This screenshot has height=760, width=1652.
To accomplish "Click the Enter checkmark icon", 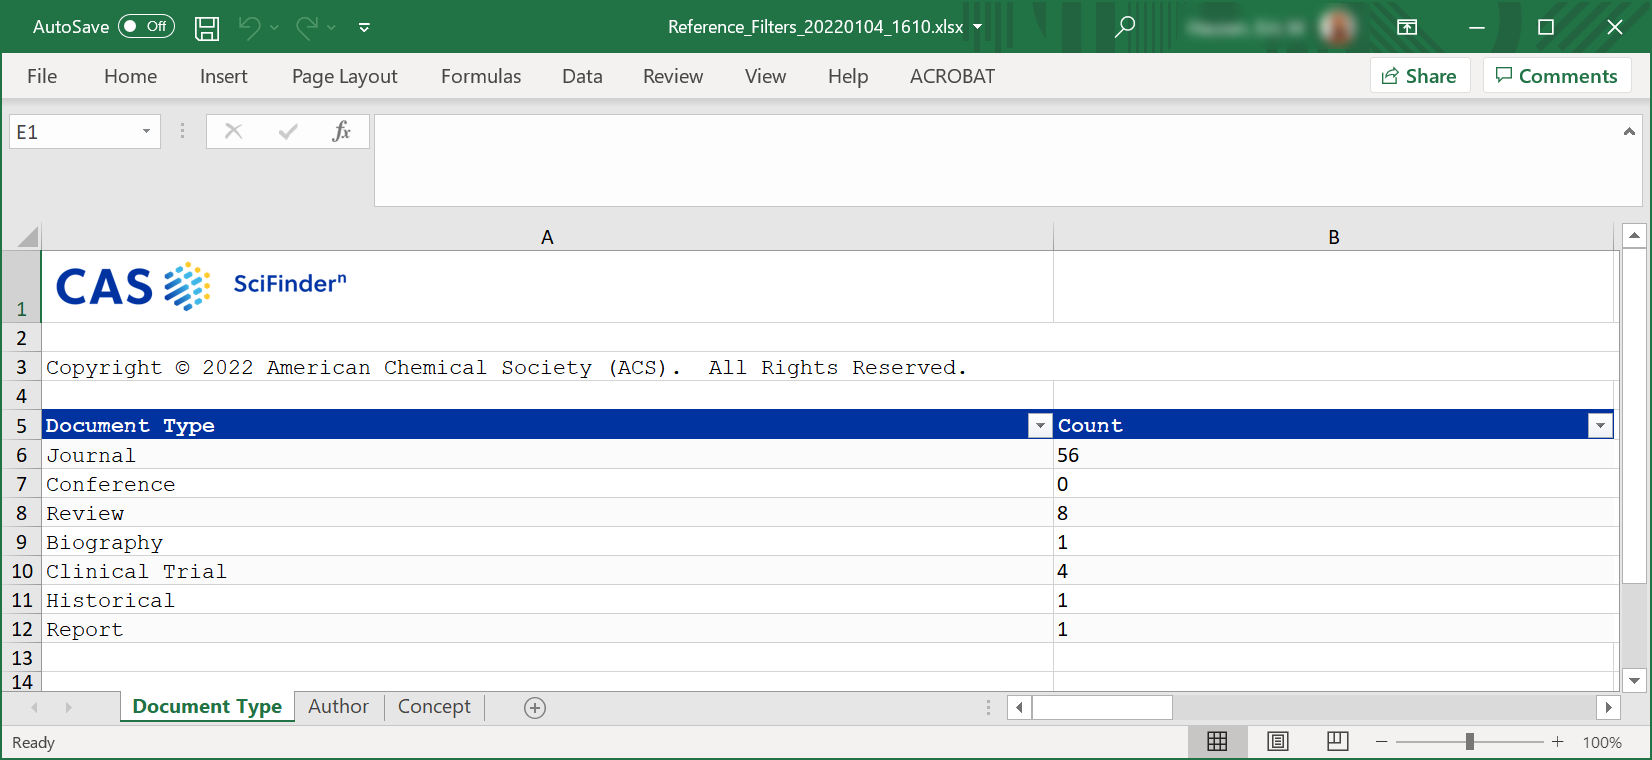I will [288, 131].
